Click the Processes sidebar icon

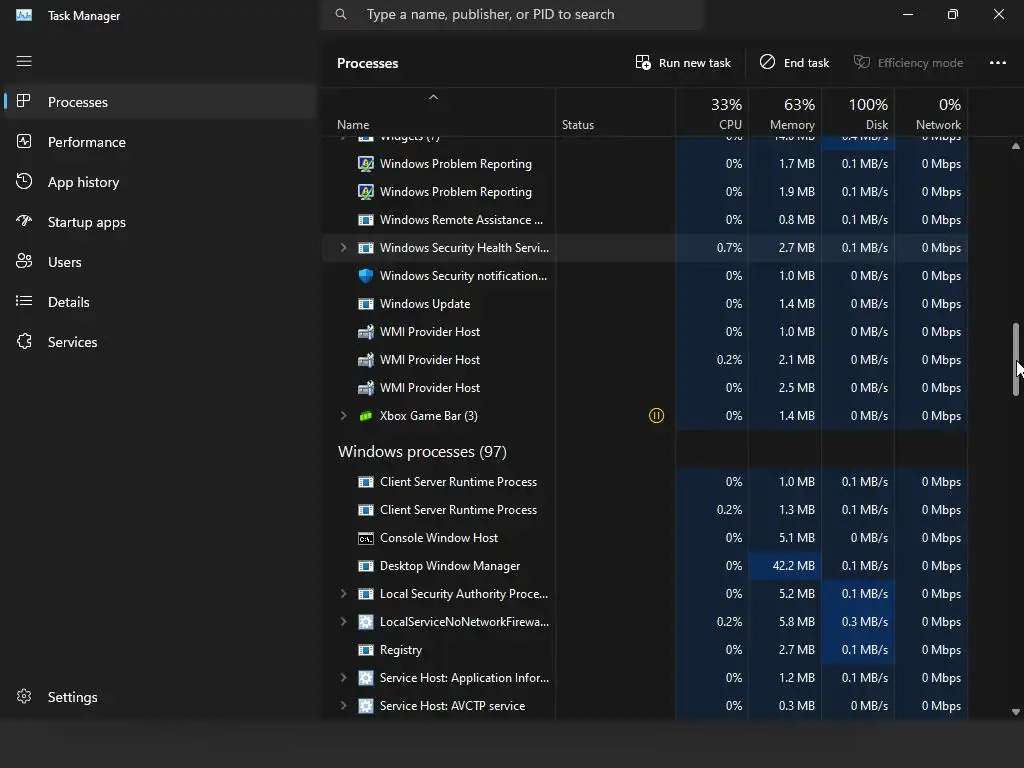[24, 101]
